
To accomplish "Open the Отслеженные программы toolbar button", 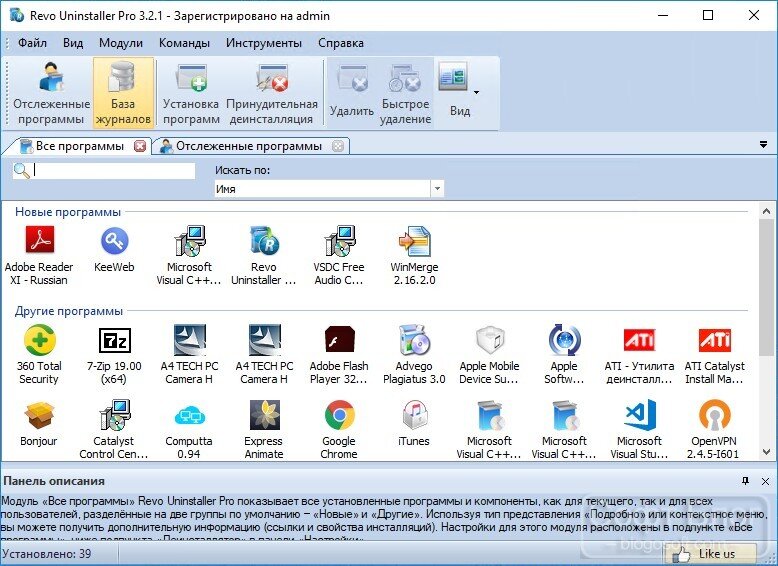I will click(x=52, y=93).
